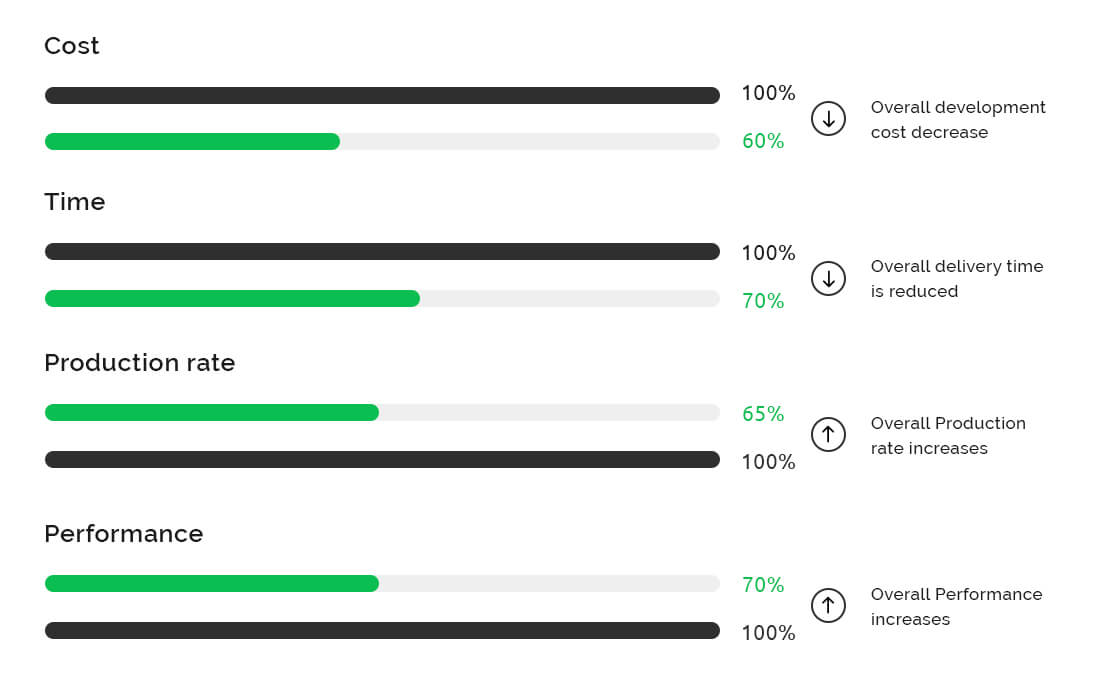Click "Overall Production rate increases" text
The image size is (1118, 689).
pyautogui.click(x=947, y=436)
